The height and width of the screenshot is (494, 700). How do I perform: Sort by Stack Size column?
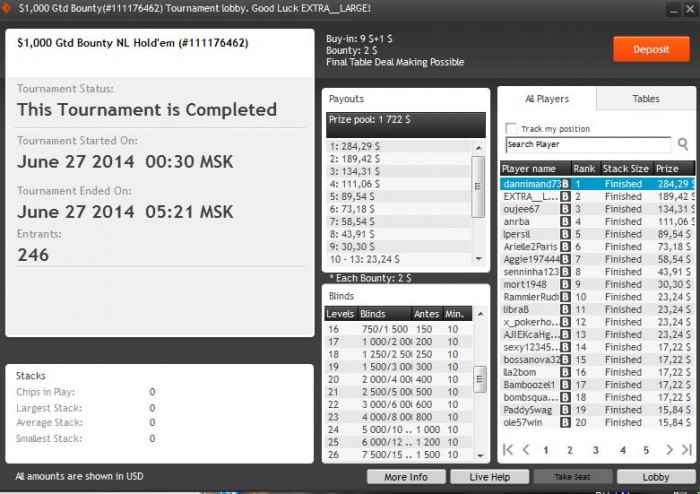[x=626, y=169]
